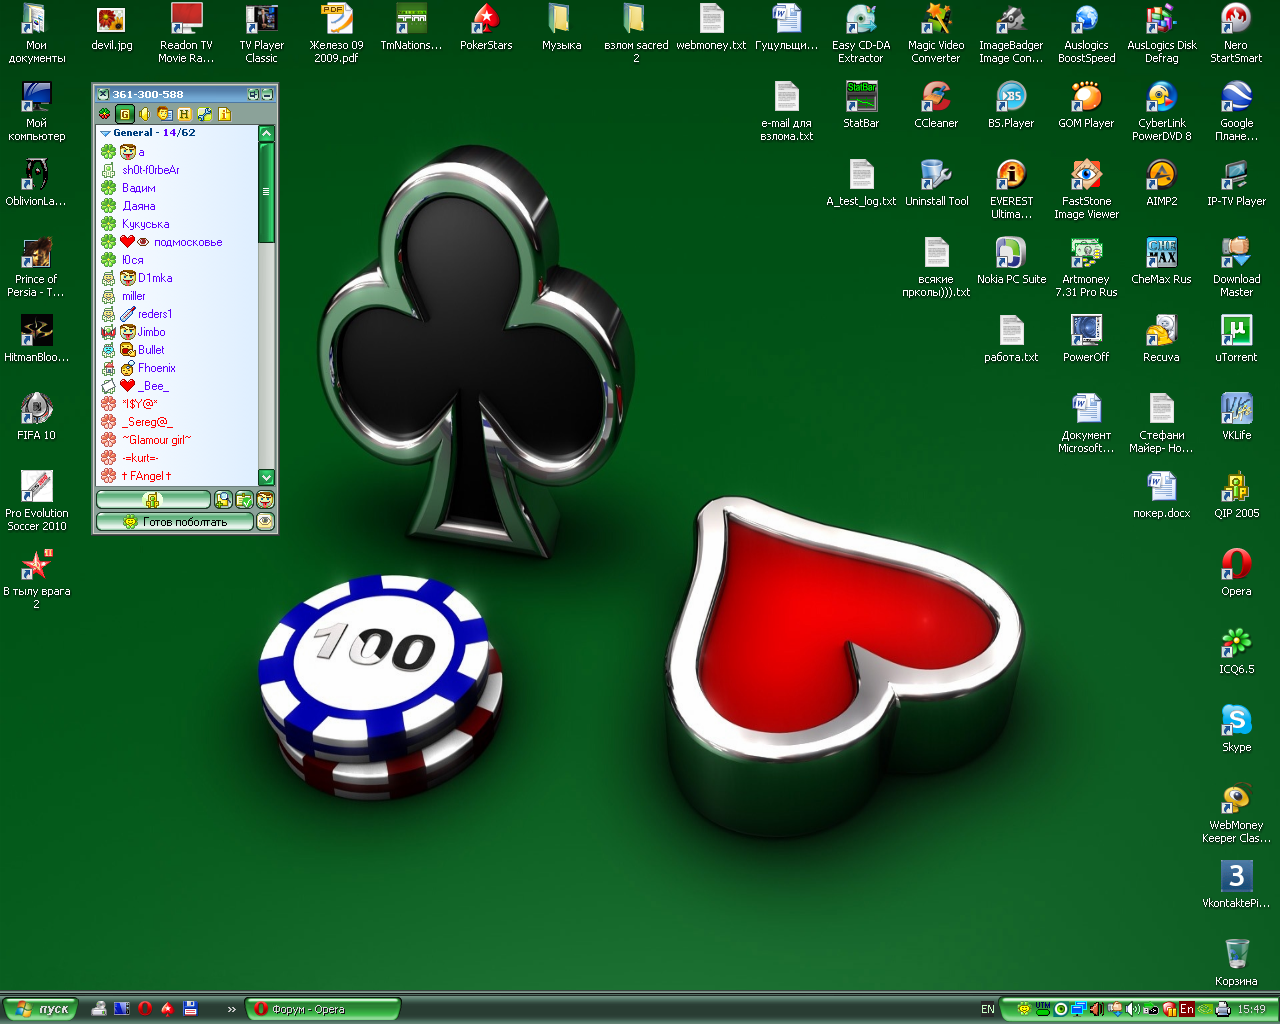Open the X-status smiley face button
This screenshot has height=1024, width=1280.
[265, 500]
